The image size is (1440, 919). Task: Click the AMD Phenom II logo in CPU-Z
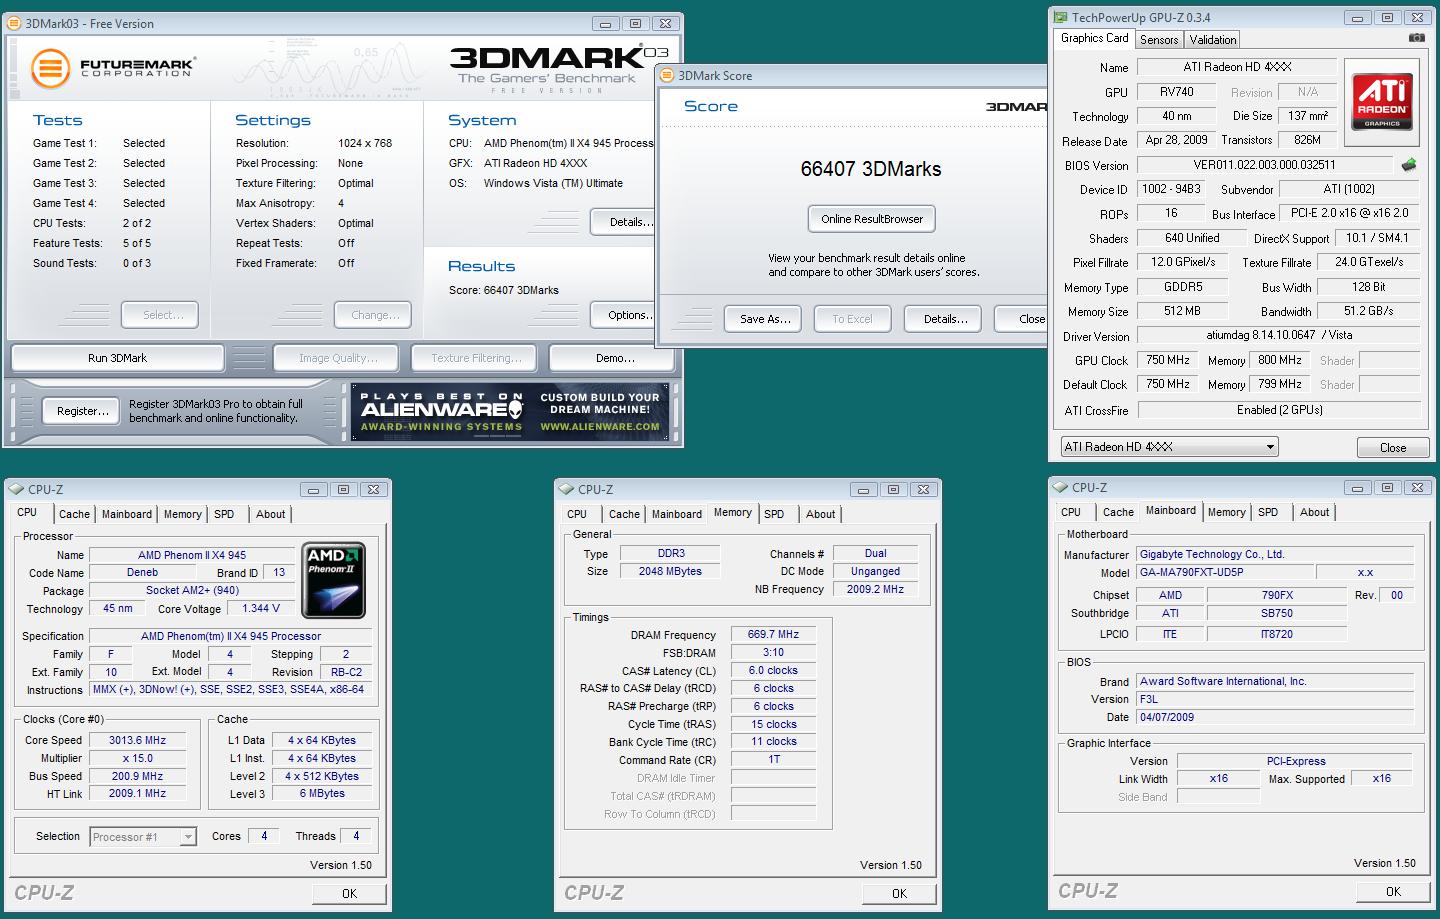click(333, 581)
